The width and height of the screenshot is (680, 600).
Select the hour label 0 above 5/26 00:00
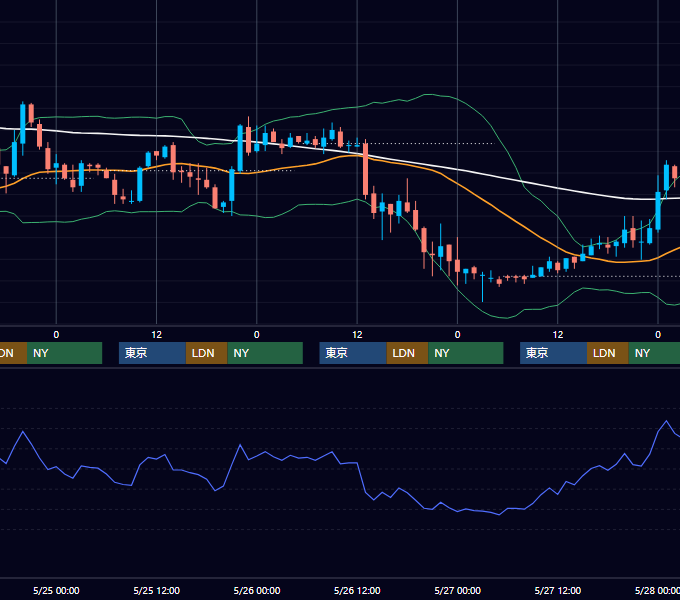click(x=257, y=335)
